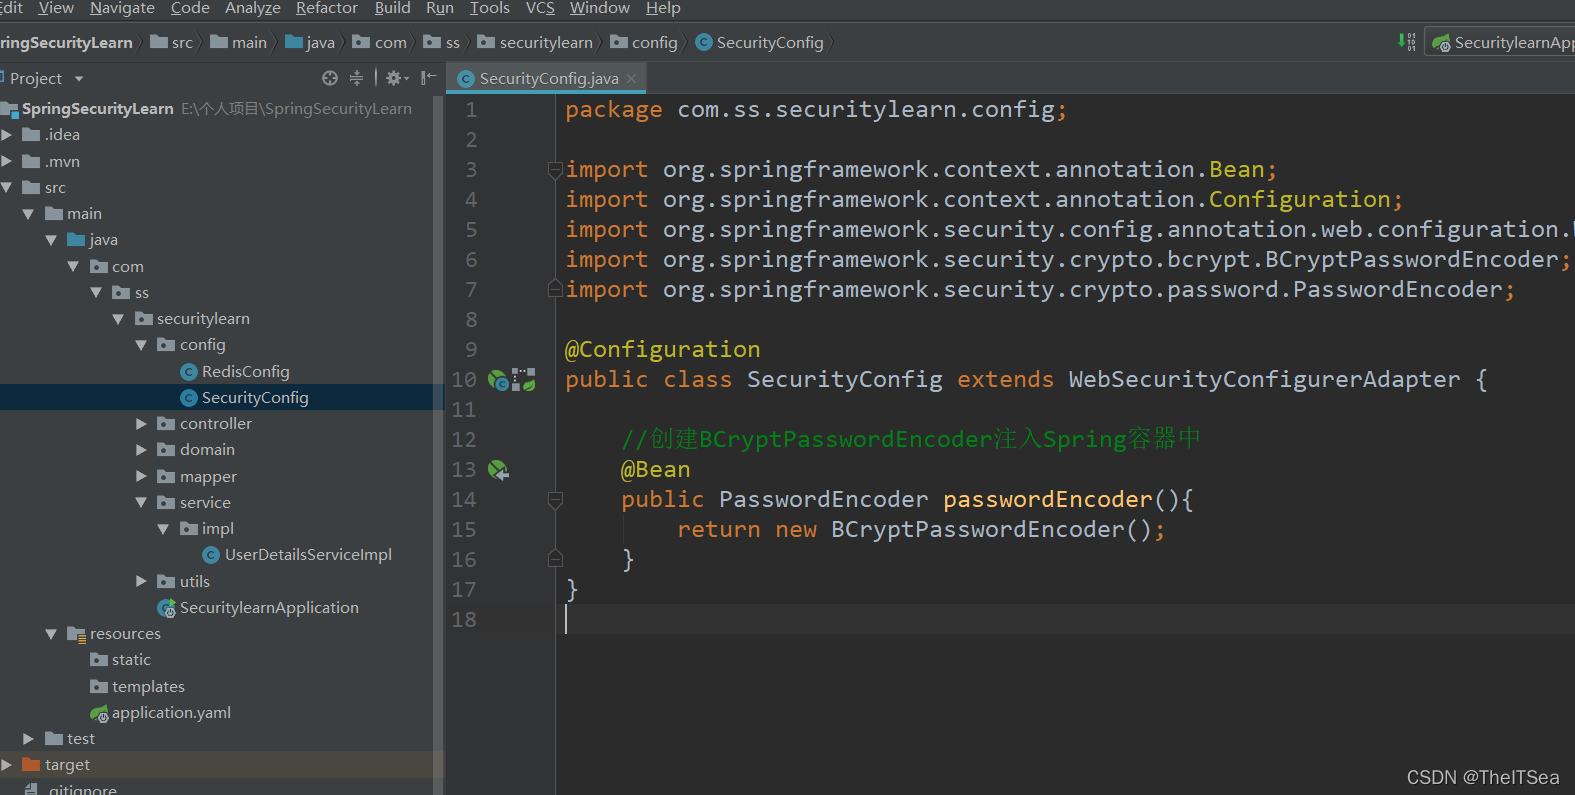Expand the .idea folder
Screen dimensions: 1575x795
pyautogui.click(x=7, y=135)
